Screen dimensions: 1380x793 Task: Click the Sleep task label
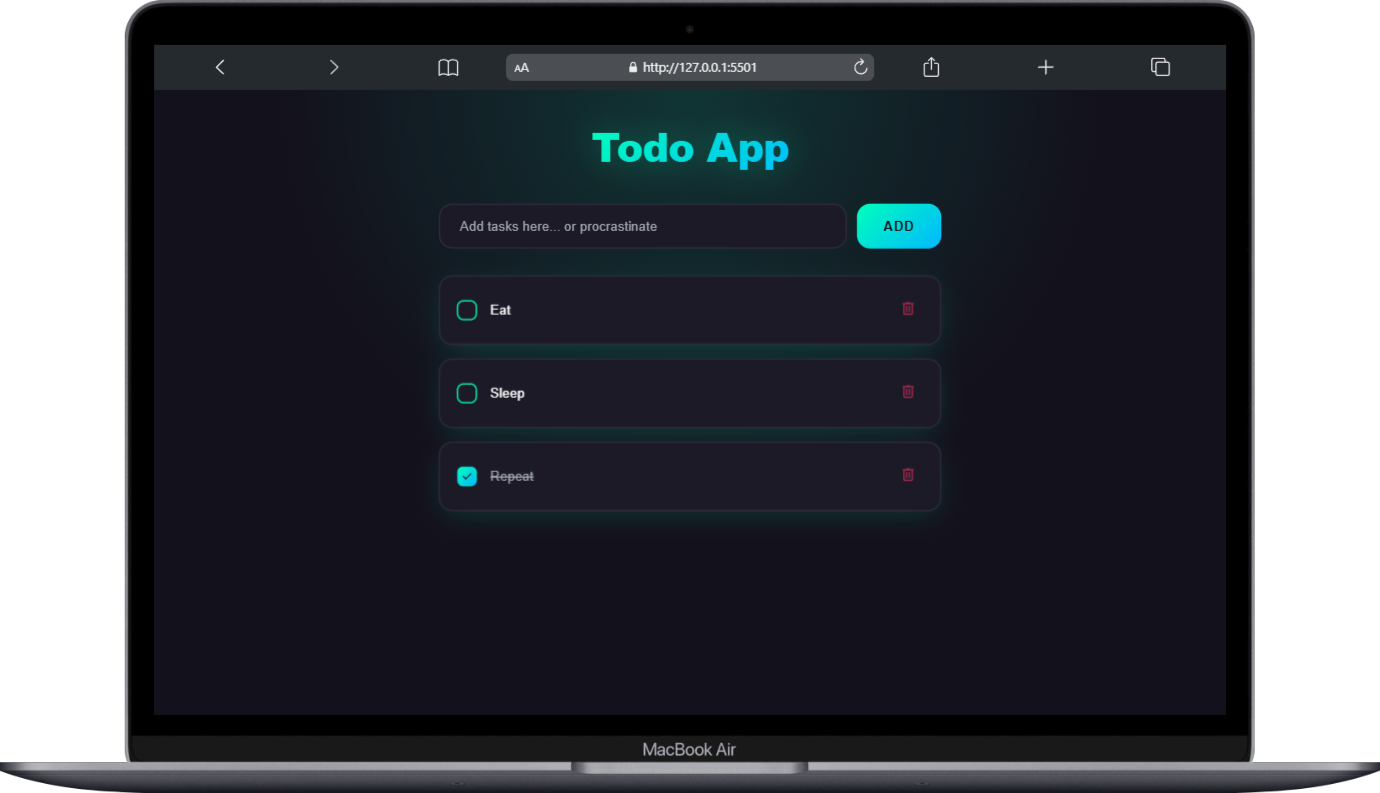pyautogui.click(x=507, y=393)
